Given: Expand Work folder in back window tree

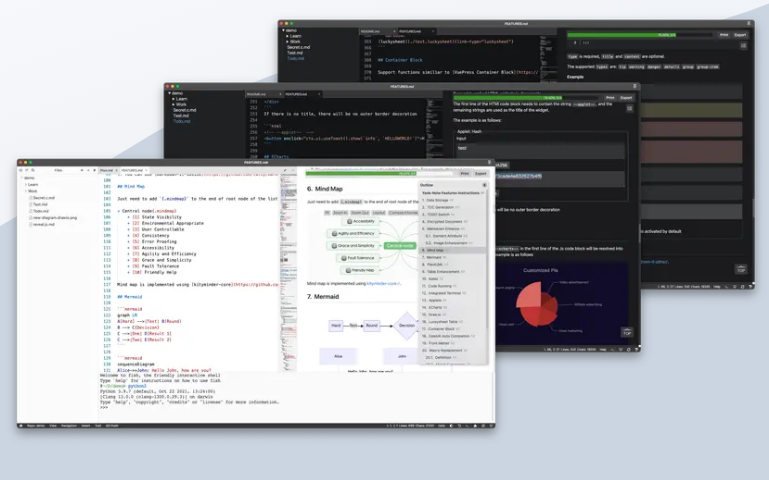Looking at the screenshot, I should [287, 42].
